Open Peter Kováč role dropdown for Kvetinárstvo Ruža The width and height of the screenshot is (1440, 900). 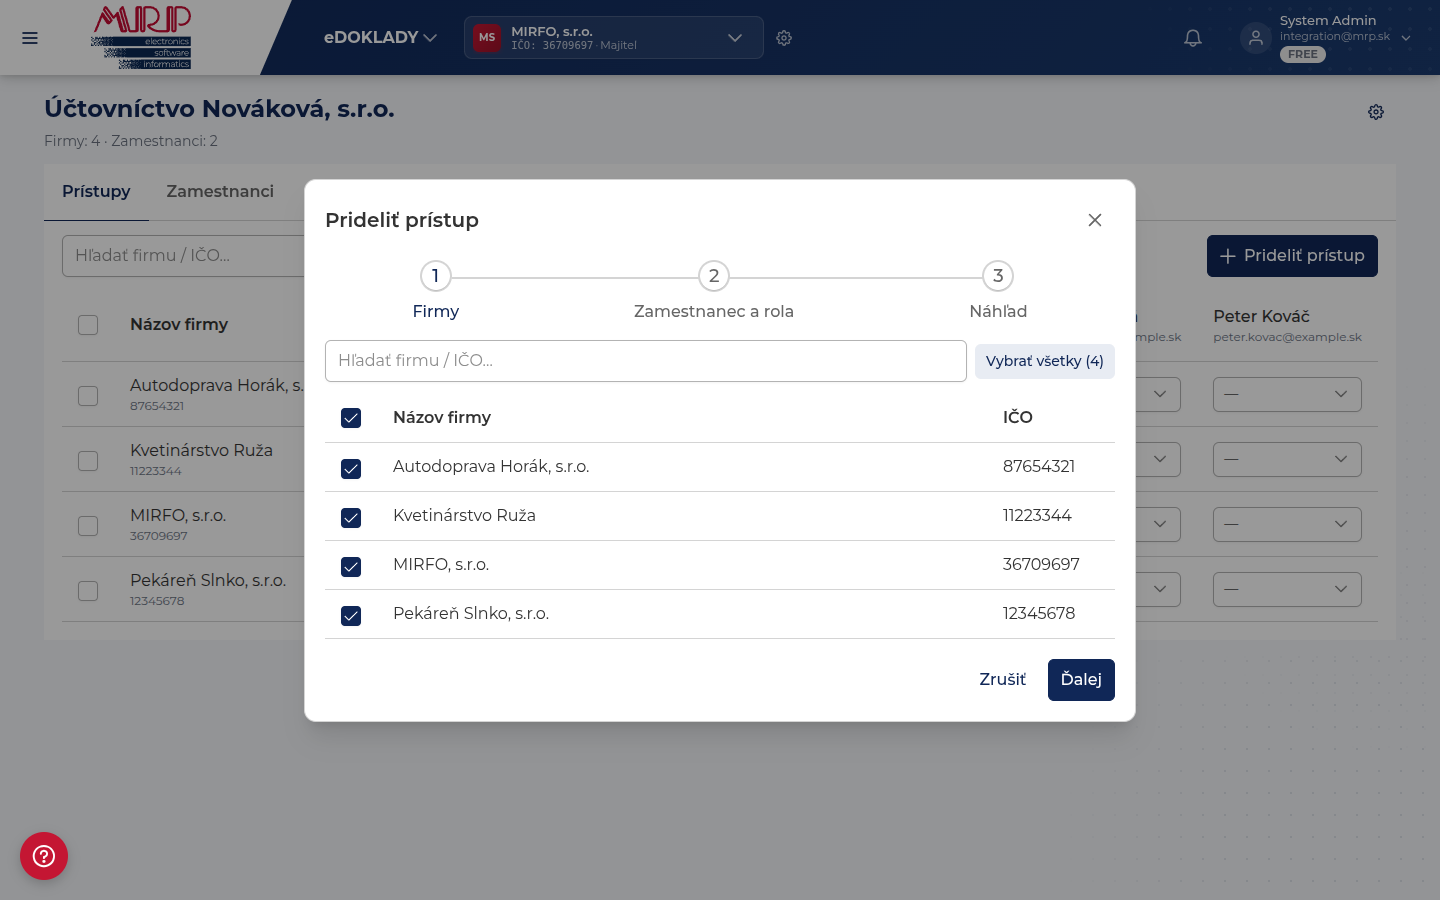click(1287, 459)
